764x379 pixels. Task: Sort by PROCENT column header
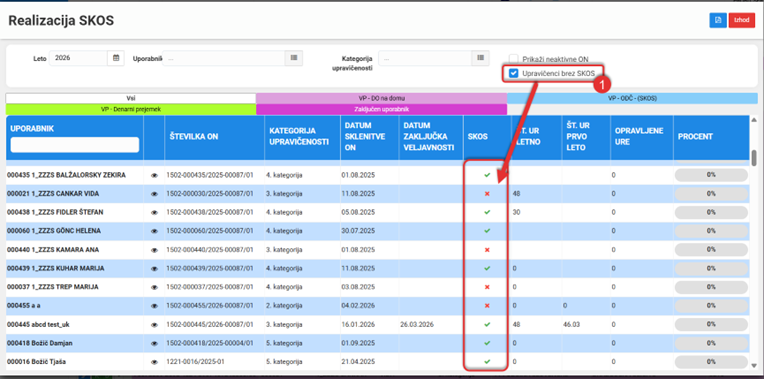point(695,137)
